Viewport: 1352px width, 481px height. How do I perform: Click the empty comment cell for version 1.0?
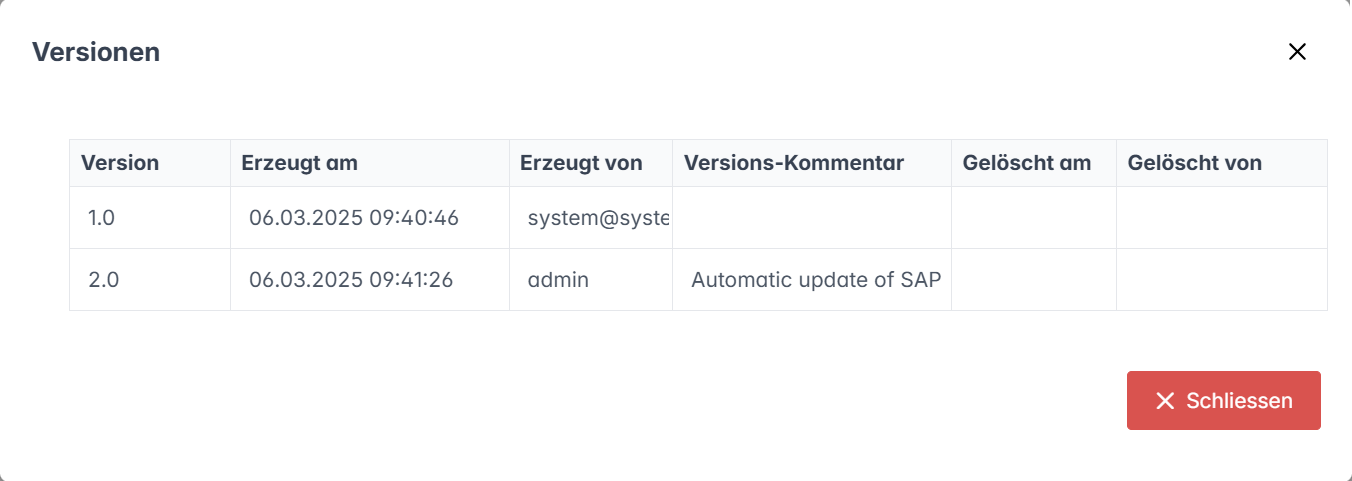[811, 218]
